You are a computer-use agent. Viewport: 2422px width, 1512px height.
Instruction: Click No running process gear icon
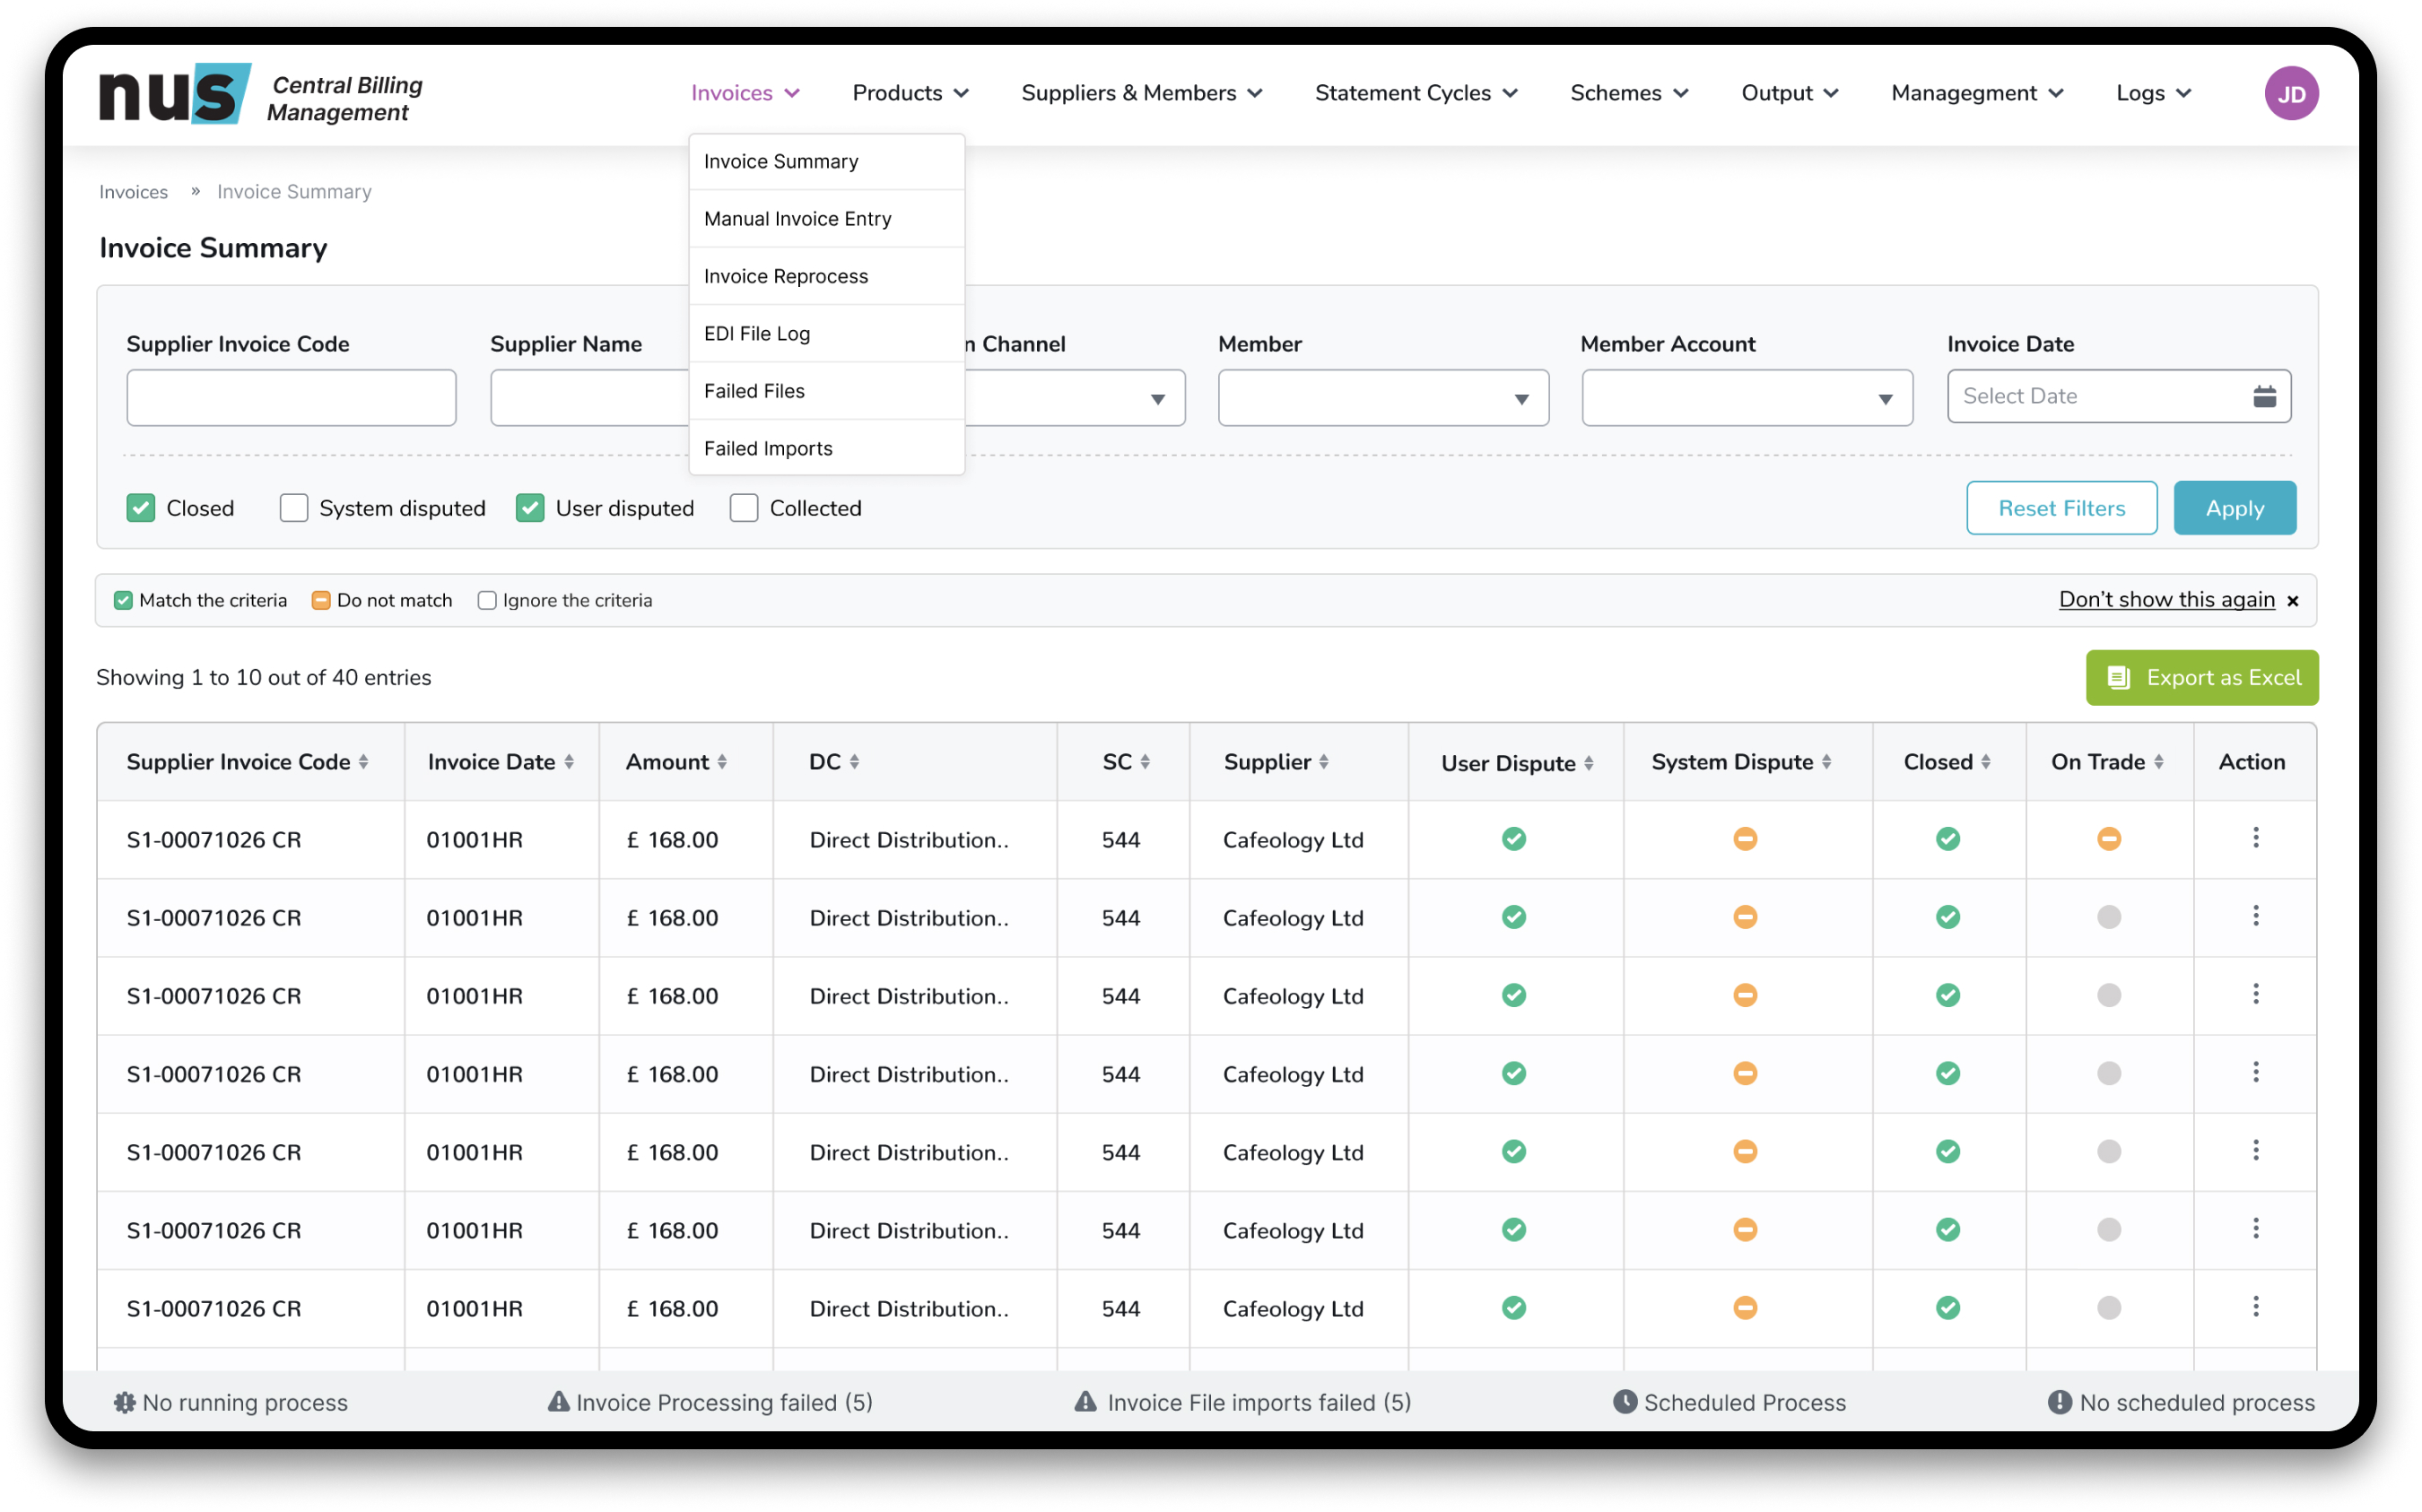point(125,1402)
